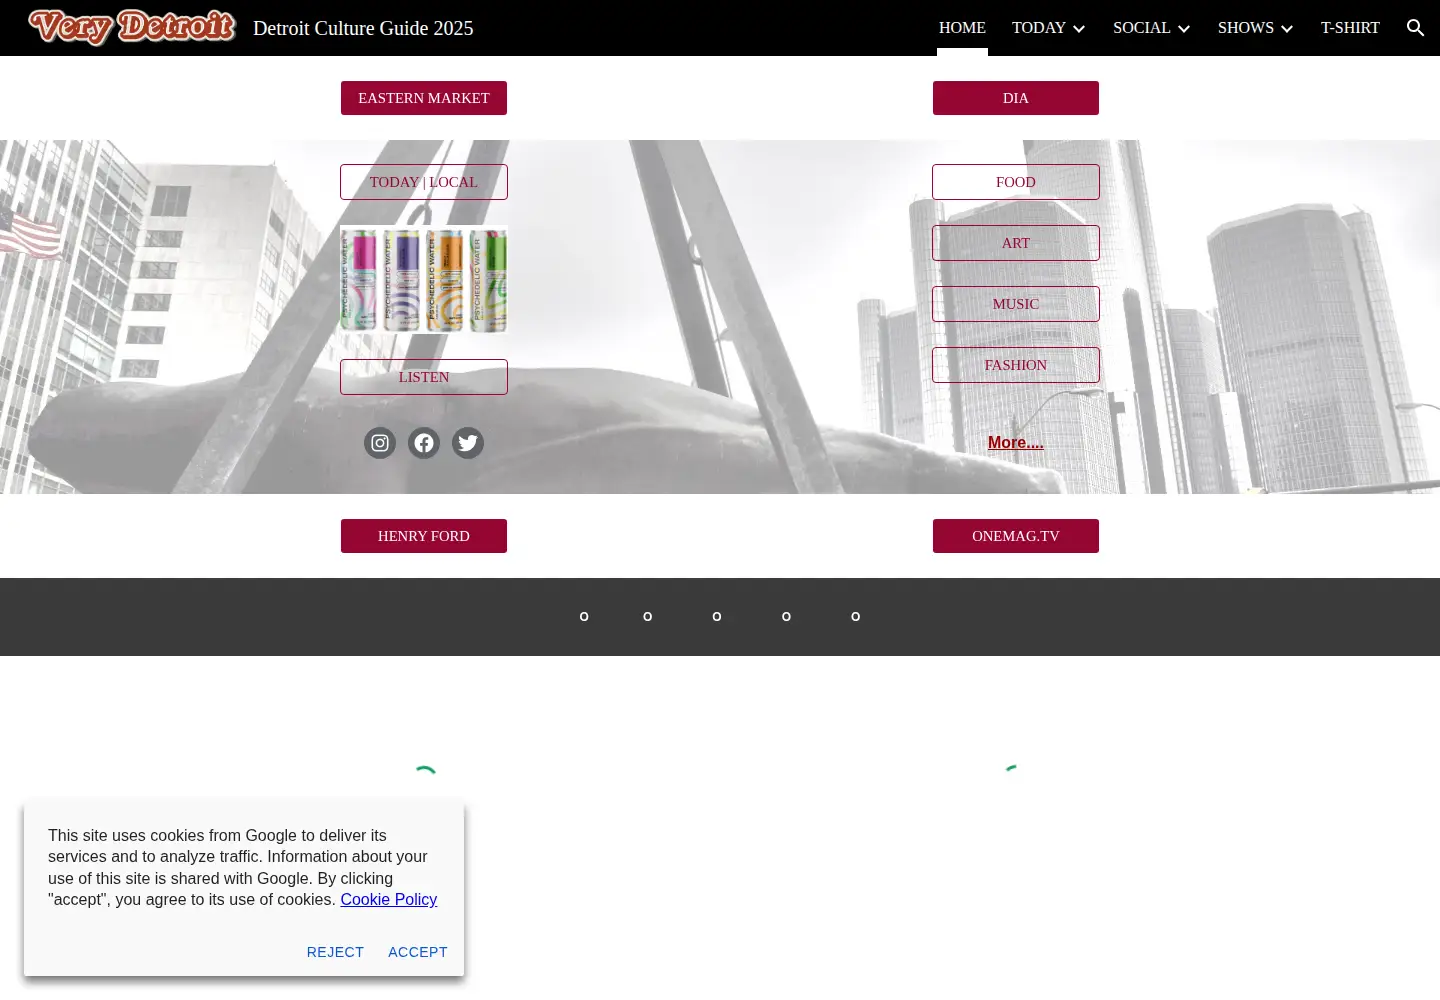Click the HENRY FORD button

[x=424, y=536]
